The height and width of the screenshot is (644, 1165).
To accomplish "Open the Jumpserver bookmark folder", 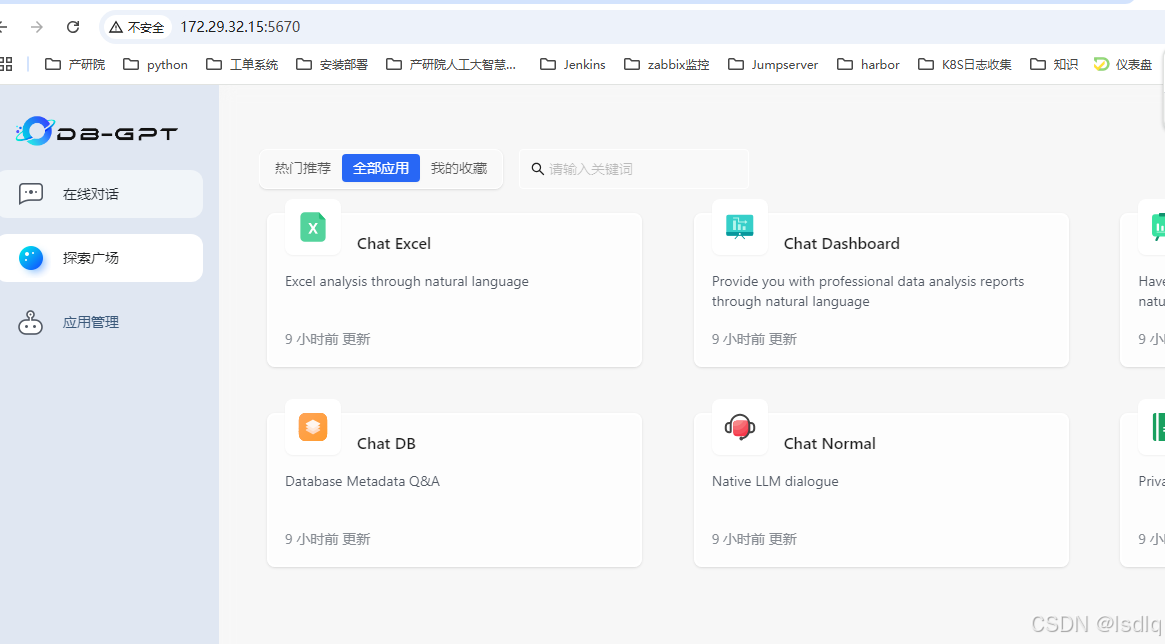I will tap(773, 65).
